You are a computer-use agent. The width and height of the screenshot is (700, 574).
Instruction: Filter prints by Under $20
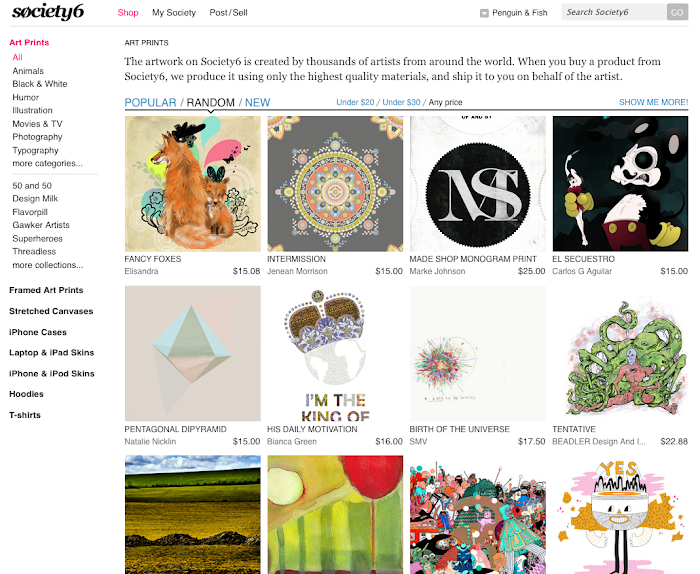point(355,102)
